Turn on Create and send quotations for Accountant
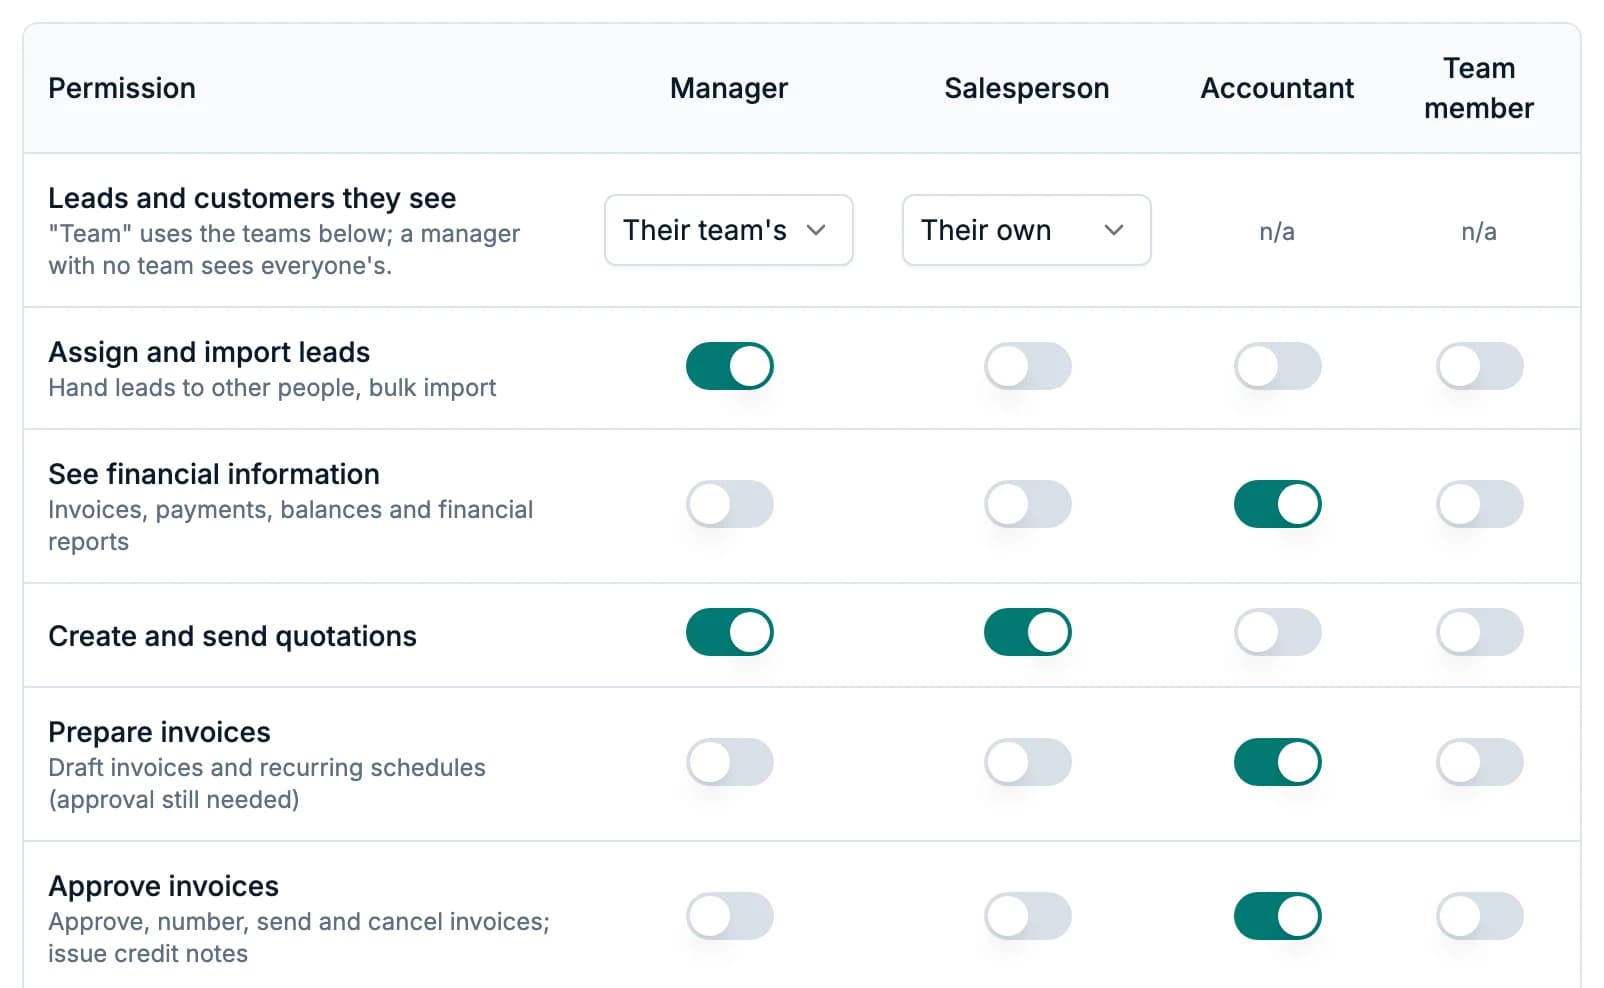This screenshot has width=1604, height=988. [x=1278, y=632]
